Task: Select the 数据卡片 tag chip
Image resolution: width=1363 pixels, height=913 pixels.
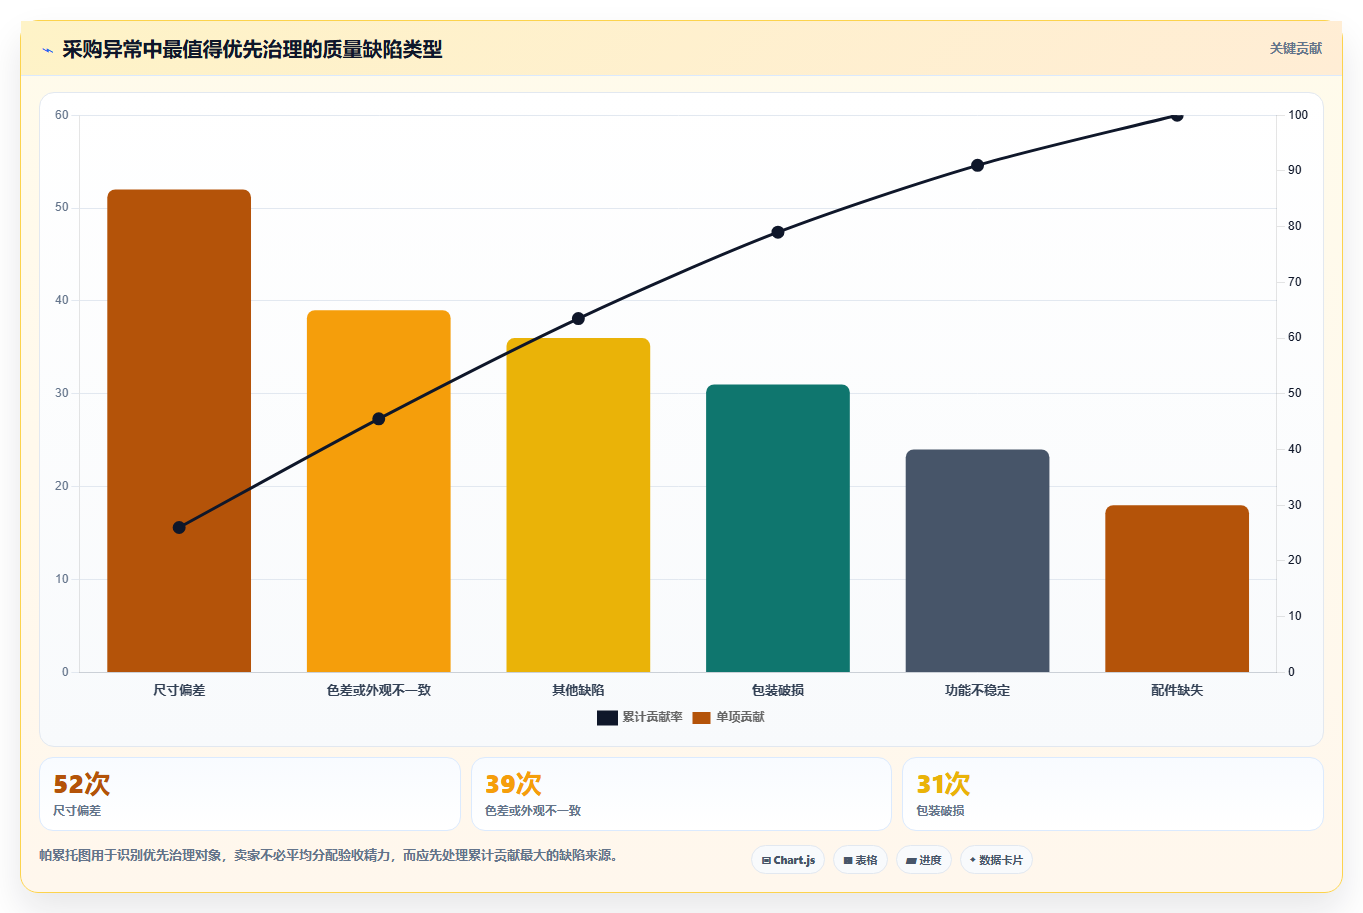Action: point(996,860)
